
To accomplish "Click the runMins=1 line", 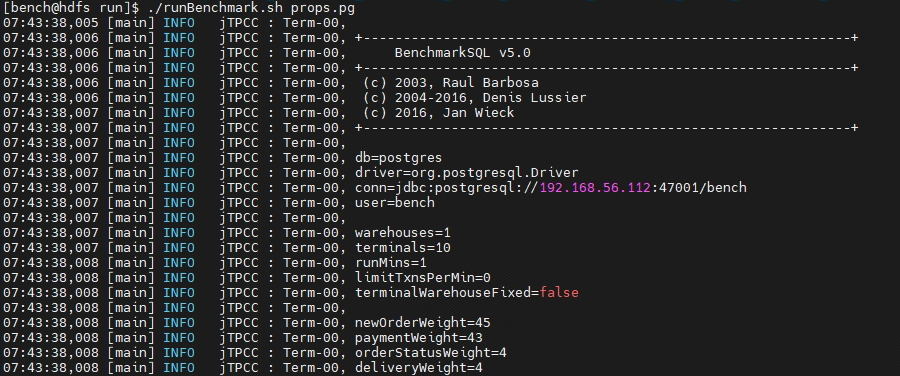I will (390, 262).
